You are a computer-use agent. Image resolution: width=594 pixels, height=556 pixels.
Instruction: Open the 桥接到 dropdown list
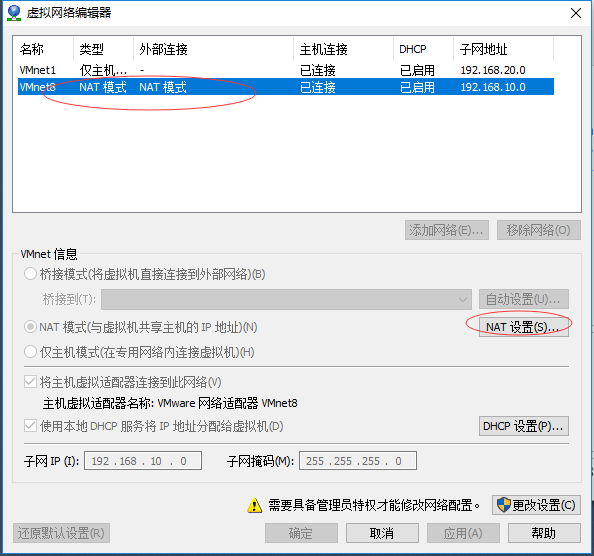tap(286, 300)
